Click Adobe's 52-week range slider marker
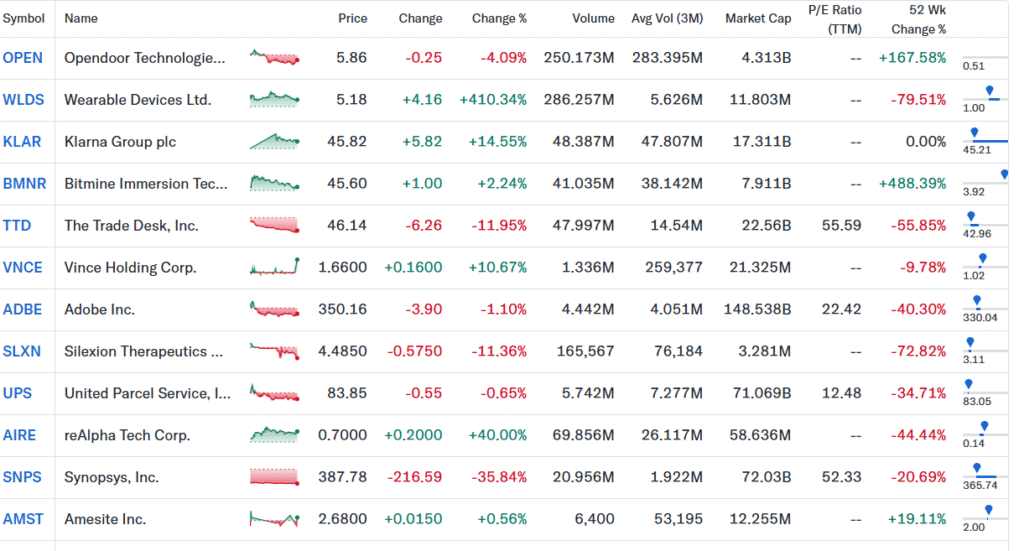Viewport: 1024px width, 551px height. [976, 300]
